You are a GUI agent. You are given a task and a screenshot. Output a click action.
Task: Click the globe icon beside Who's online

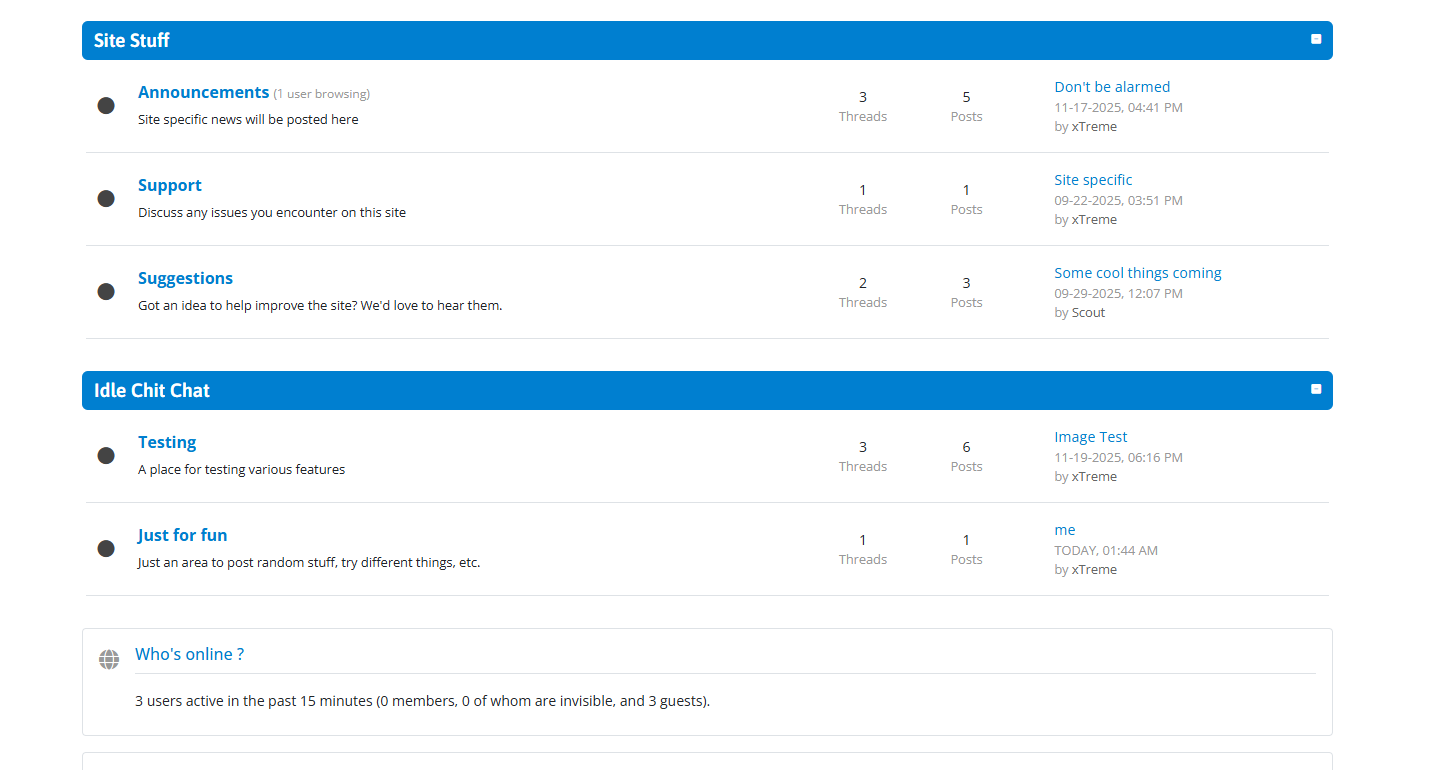(109, 660)
